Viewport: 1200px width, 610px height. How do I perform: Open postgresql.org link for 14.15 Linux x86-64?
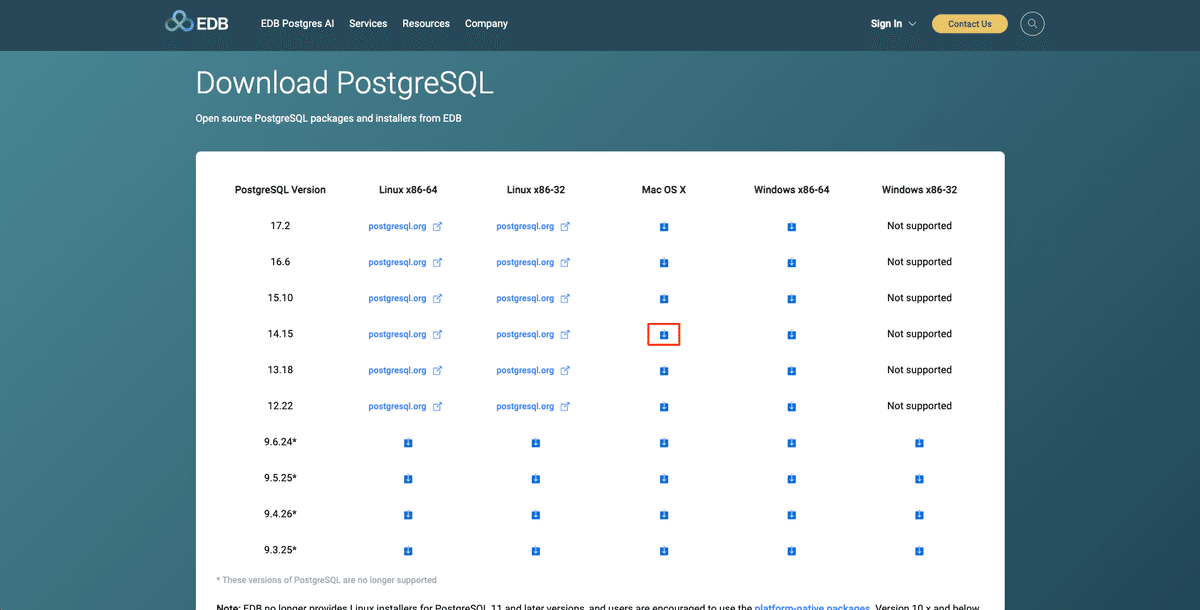click(405, 334)
